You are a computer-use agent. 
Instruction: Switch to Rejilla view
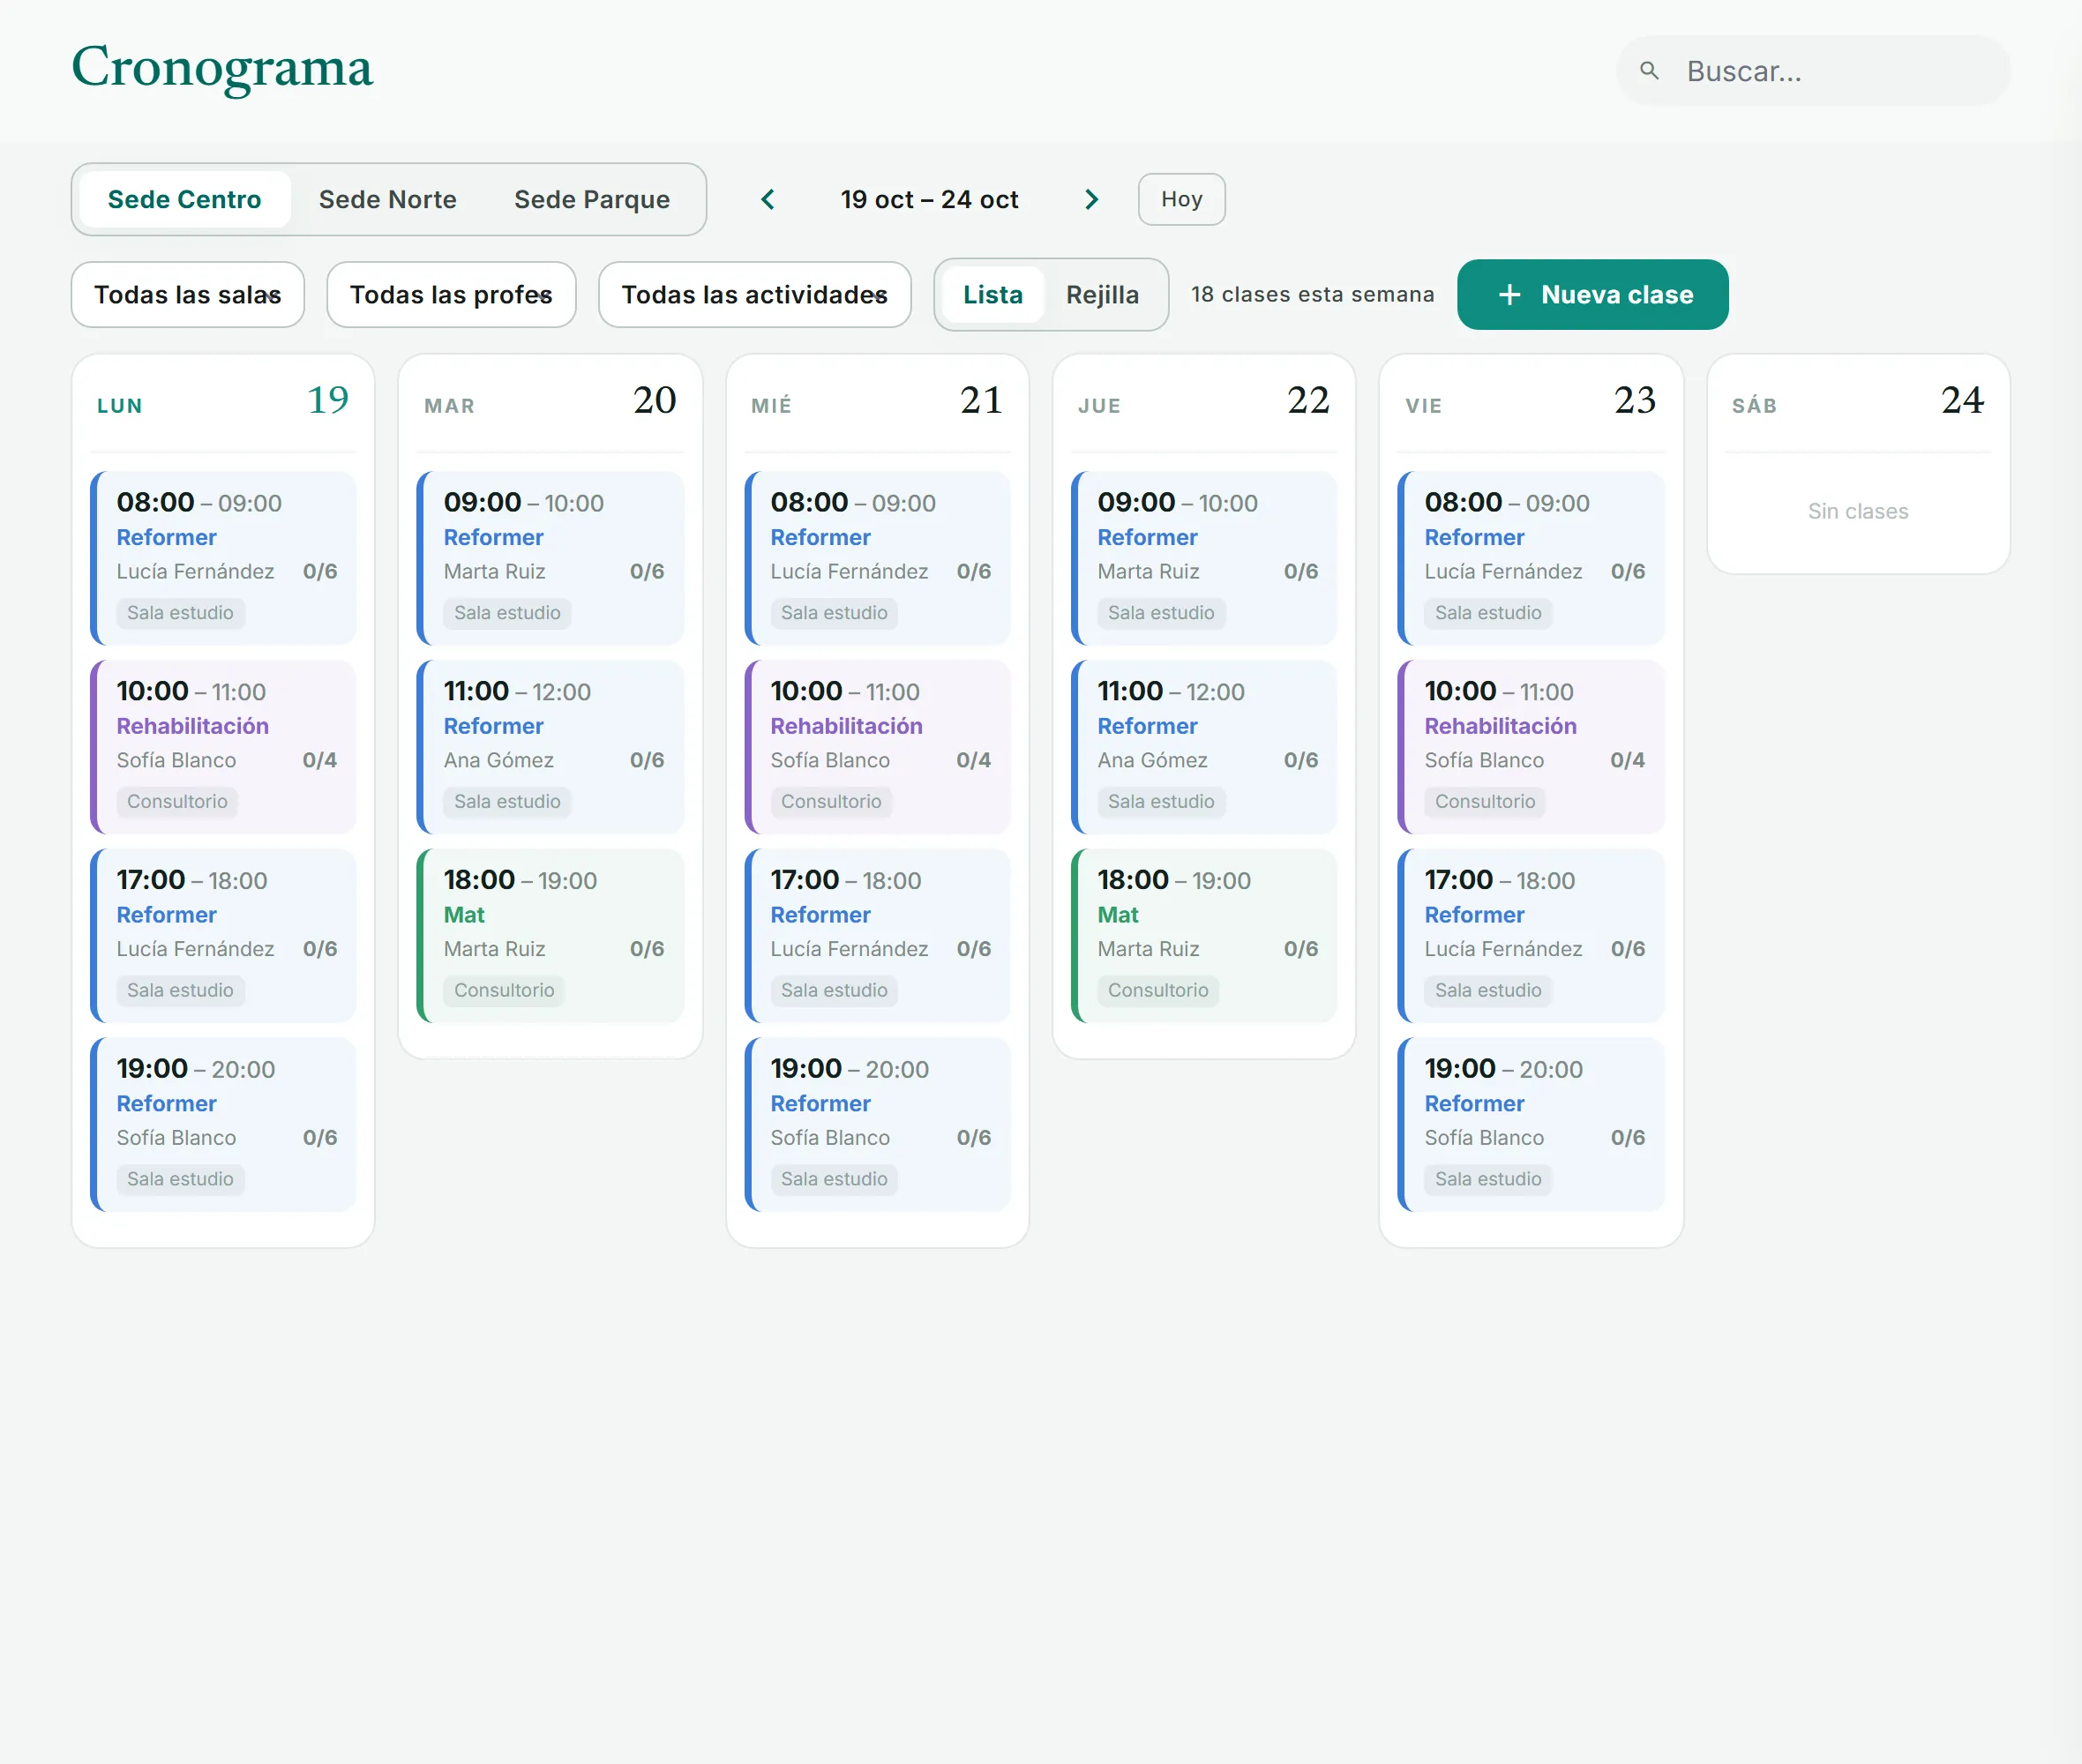(1102, 295)
